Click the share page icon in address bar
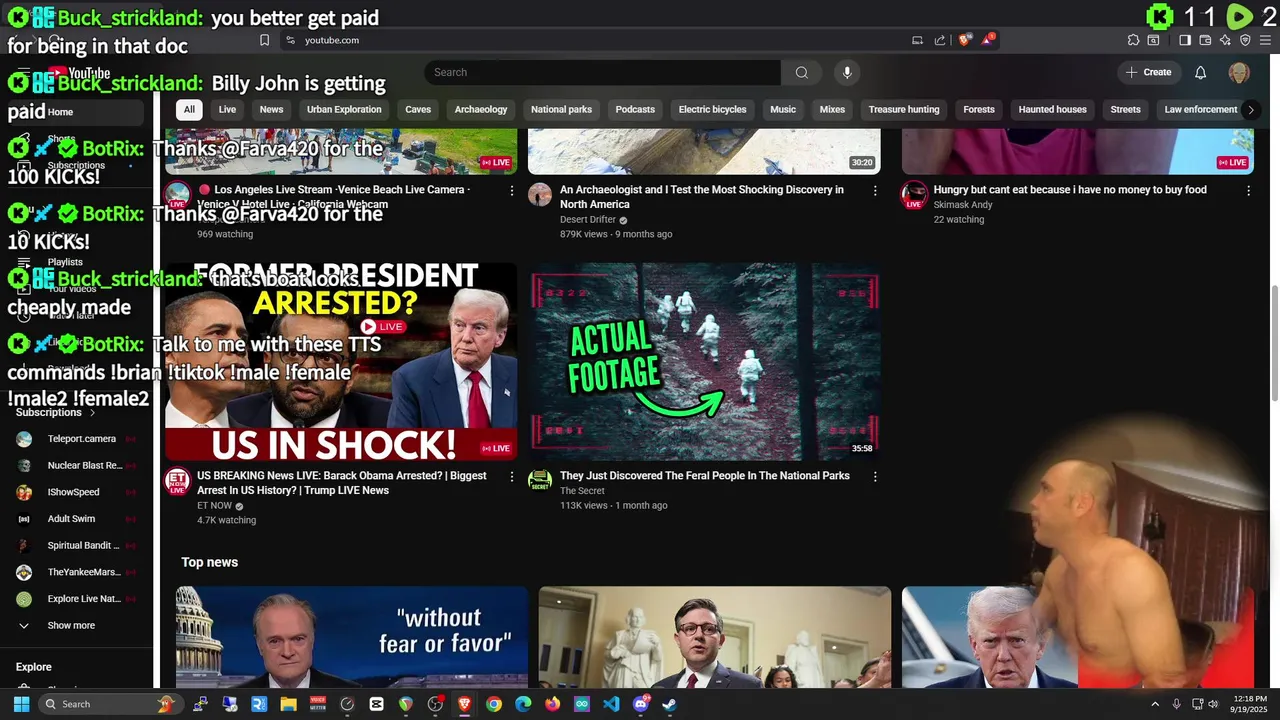The width and height of the screenshot is (1280, 720). coord(940,40)
